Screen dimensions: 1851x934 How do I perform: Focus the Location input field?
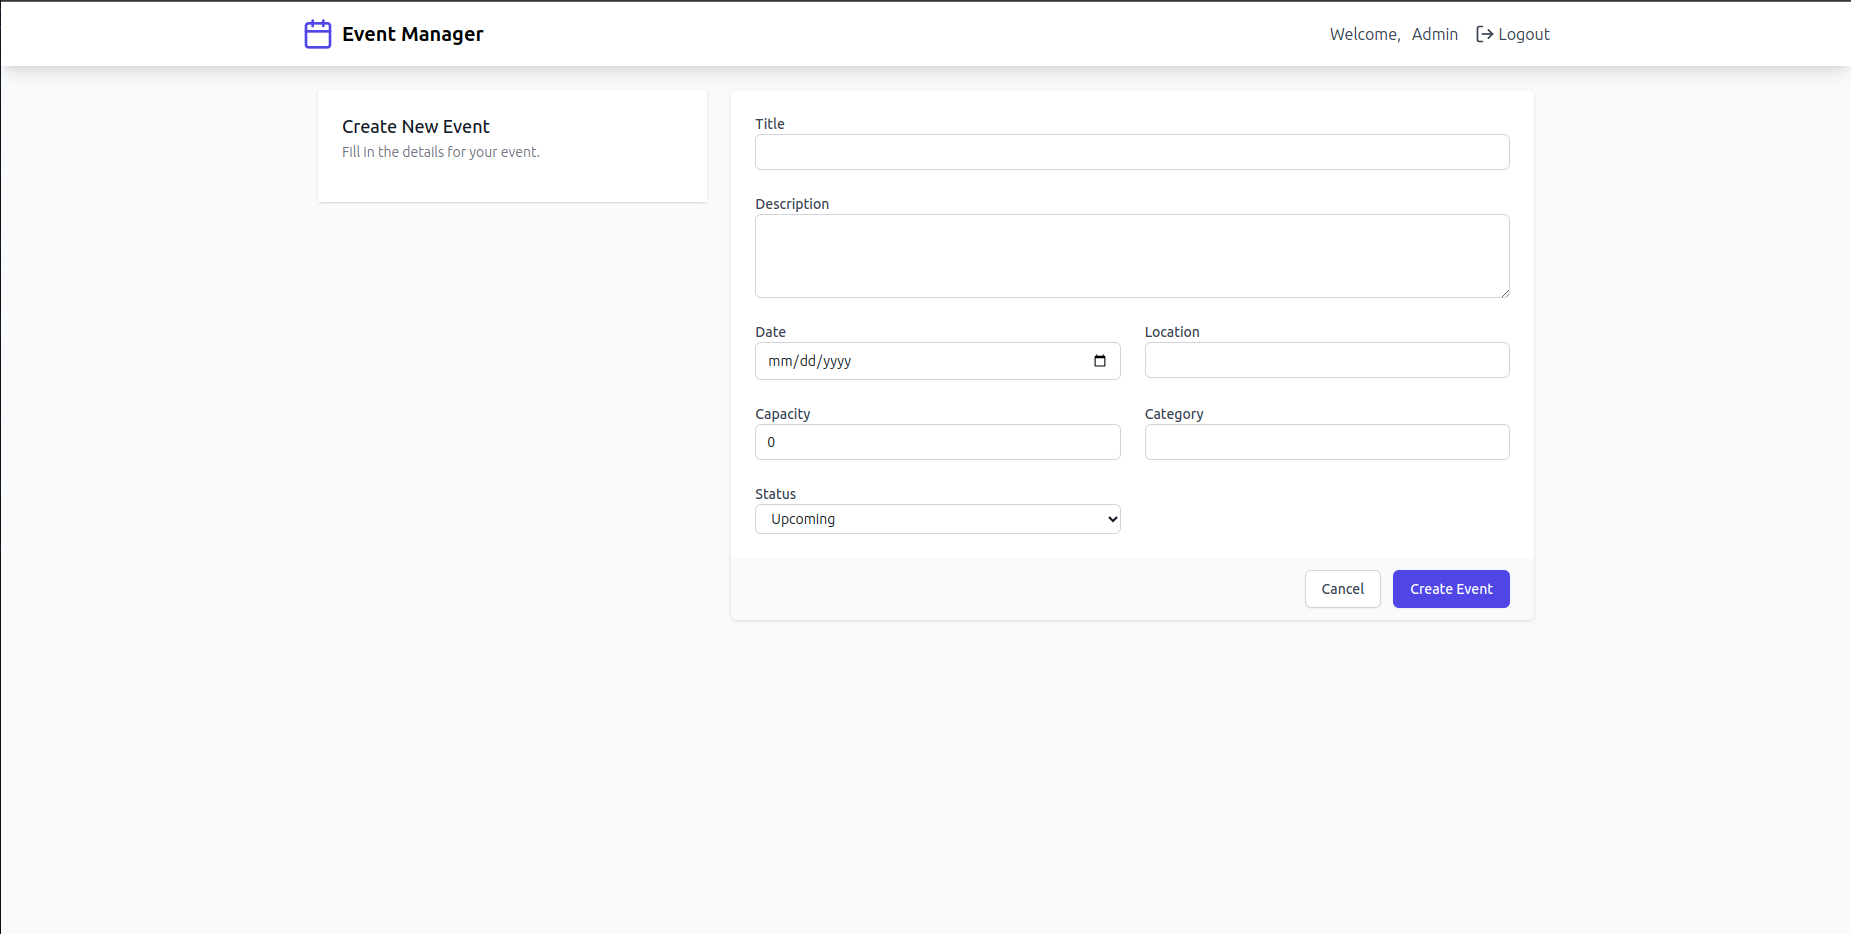[x=1327, y=360]
